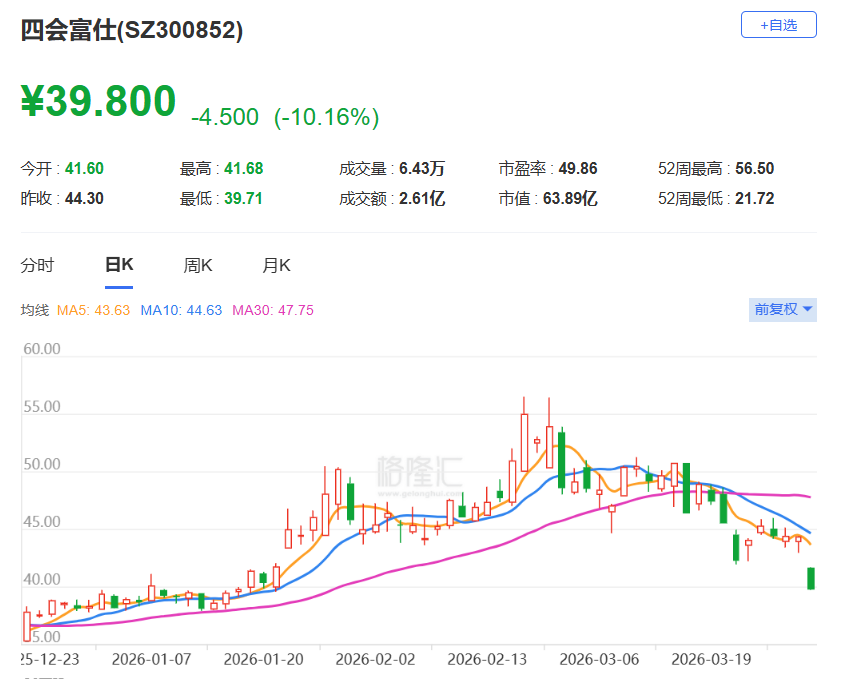Select the last green candlestick on the chart
This screenshot has height=679, width=861.
point(811,578)
